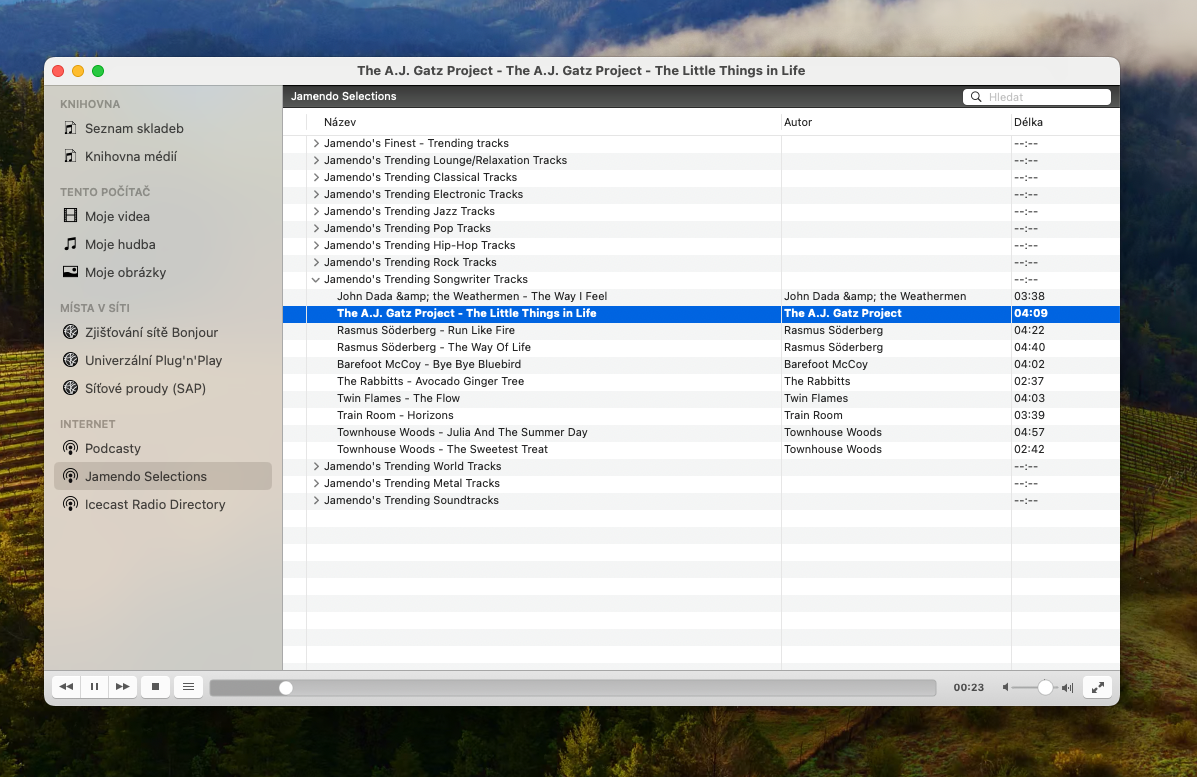The image size is (1197, 777).
Task: Select Moje videa label in sidebar
Action: [x=118, y=217]
